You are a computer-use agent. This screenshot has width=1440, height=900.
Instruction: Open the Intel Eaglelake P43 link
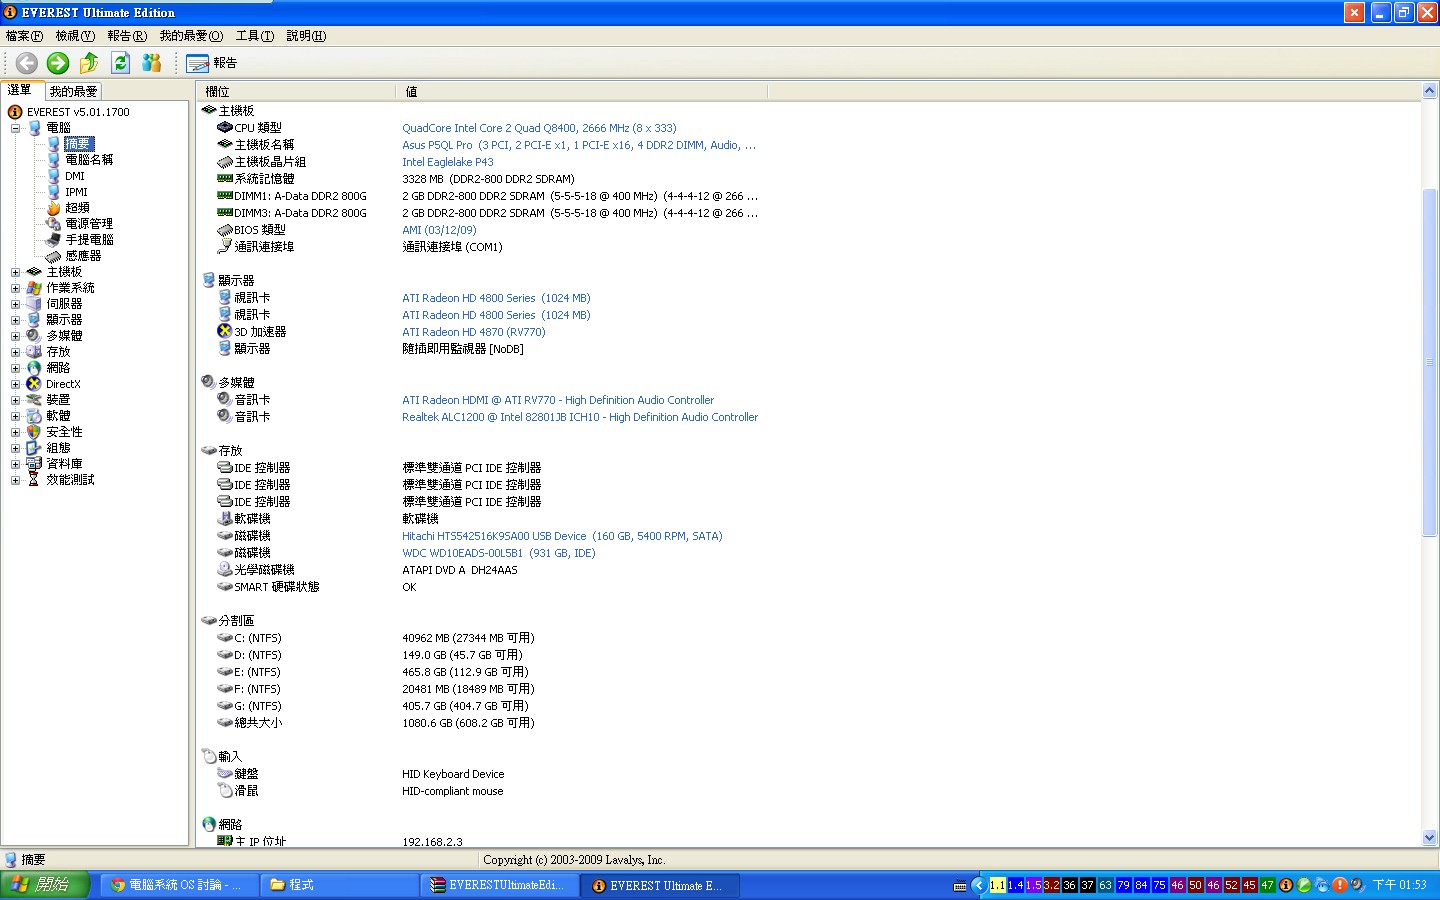[x=448, y=162]
